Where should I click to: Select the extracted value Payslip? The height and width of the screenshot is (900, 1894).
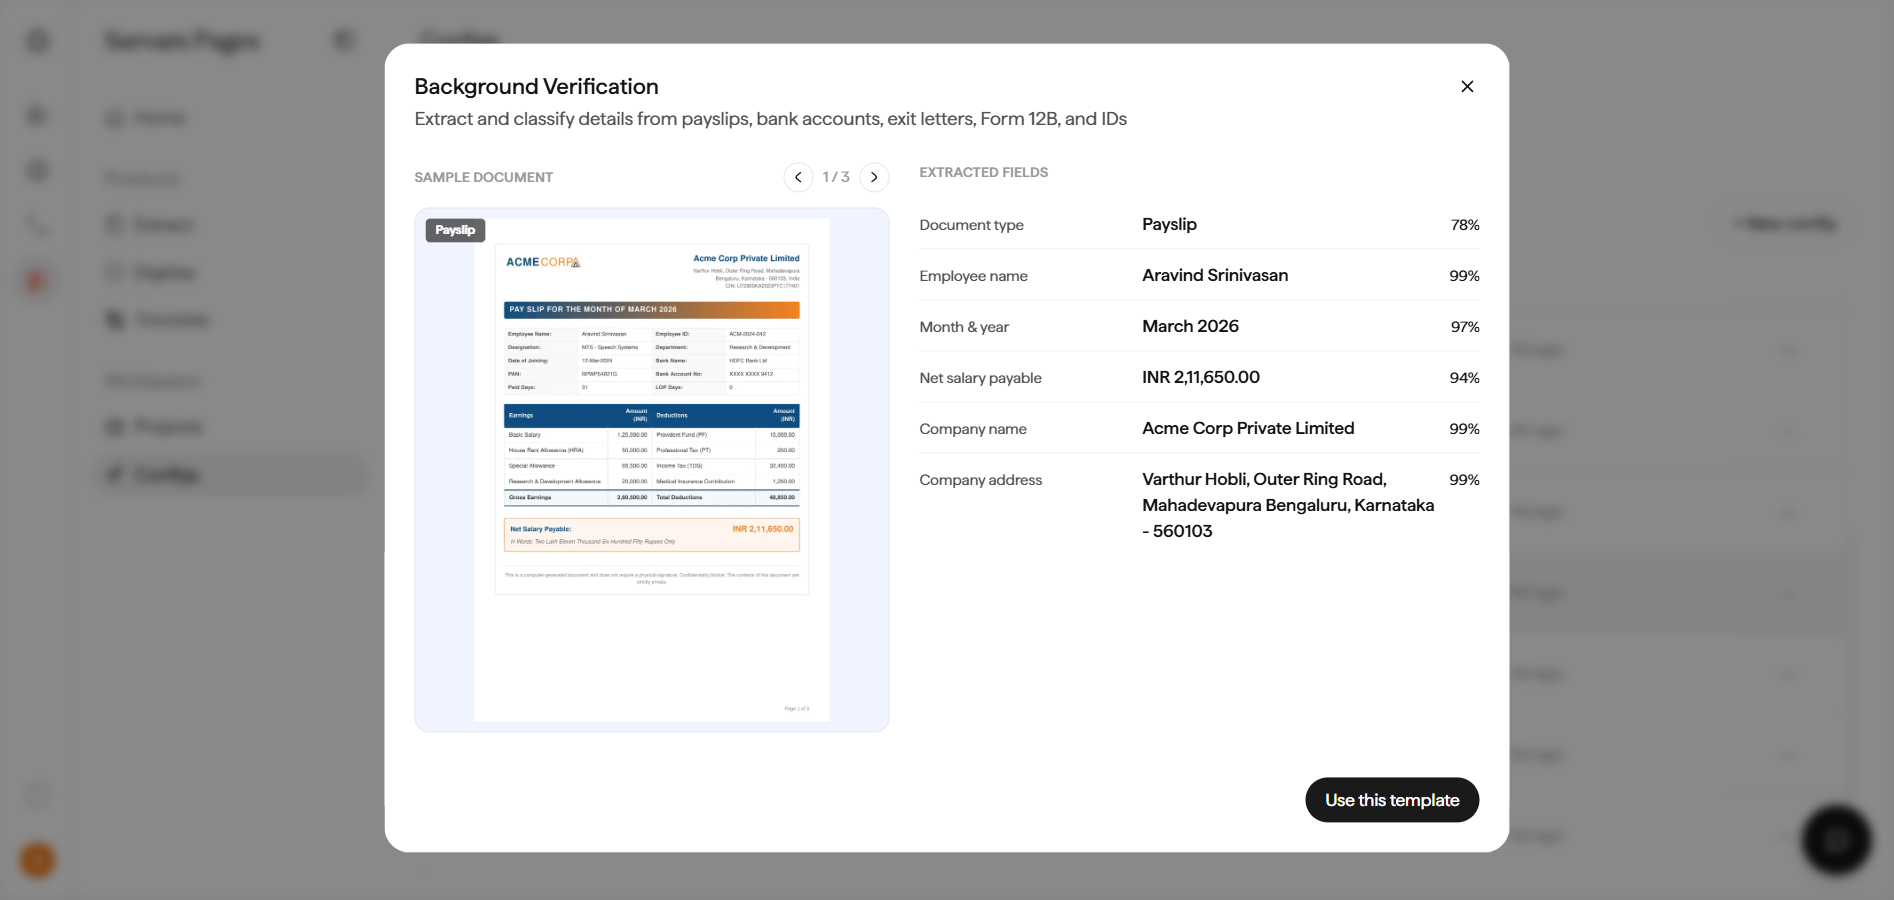pos(1169,224)
